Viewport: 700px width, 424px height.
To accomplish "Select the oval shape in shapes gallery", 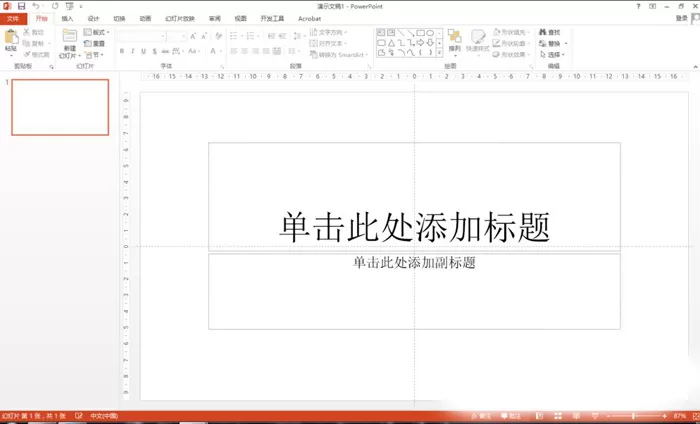I will [430, 33].
